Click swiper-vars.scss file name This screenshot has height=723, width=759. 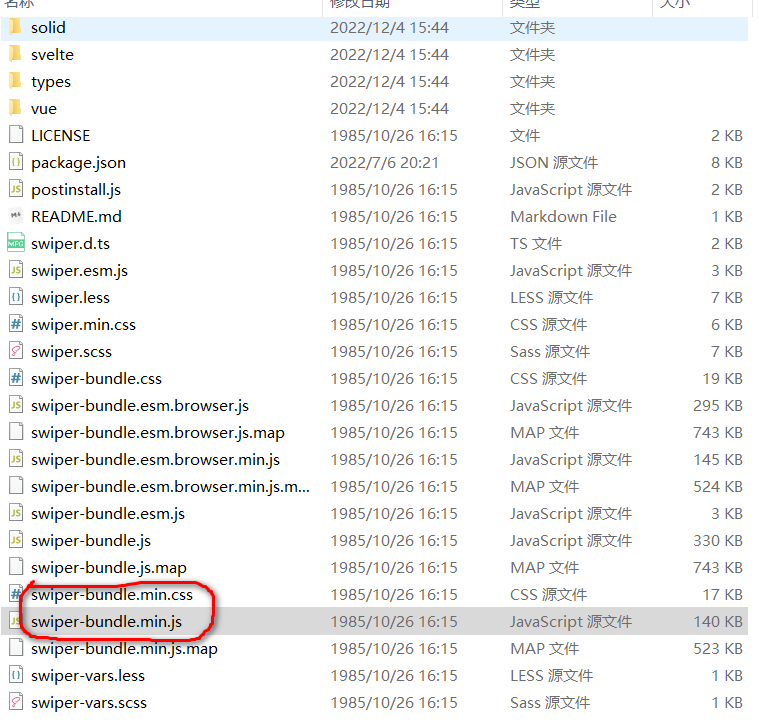(x=89, y=703)
